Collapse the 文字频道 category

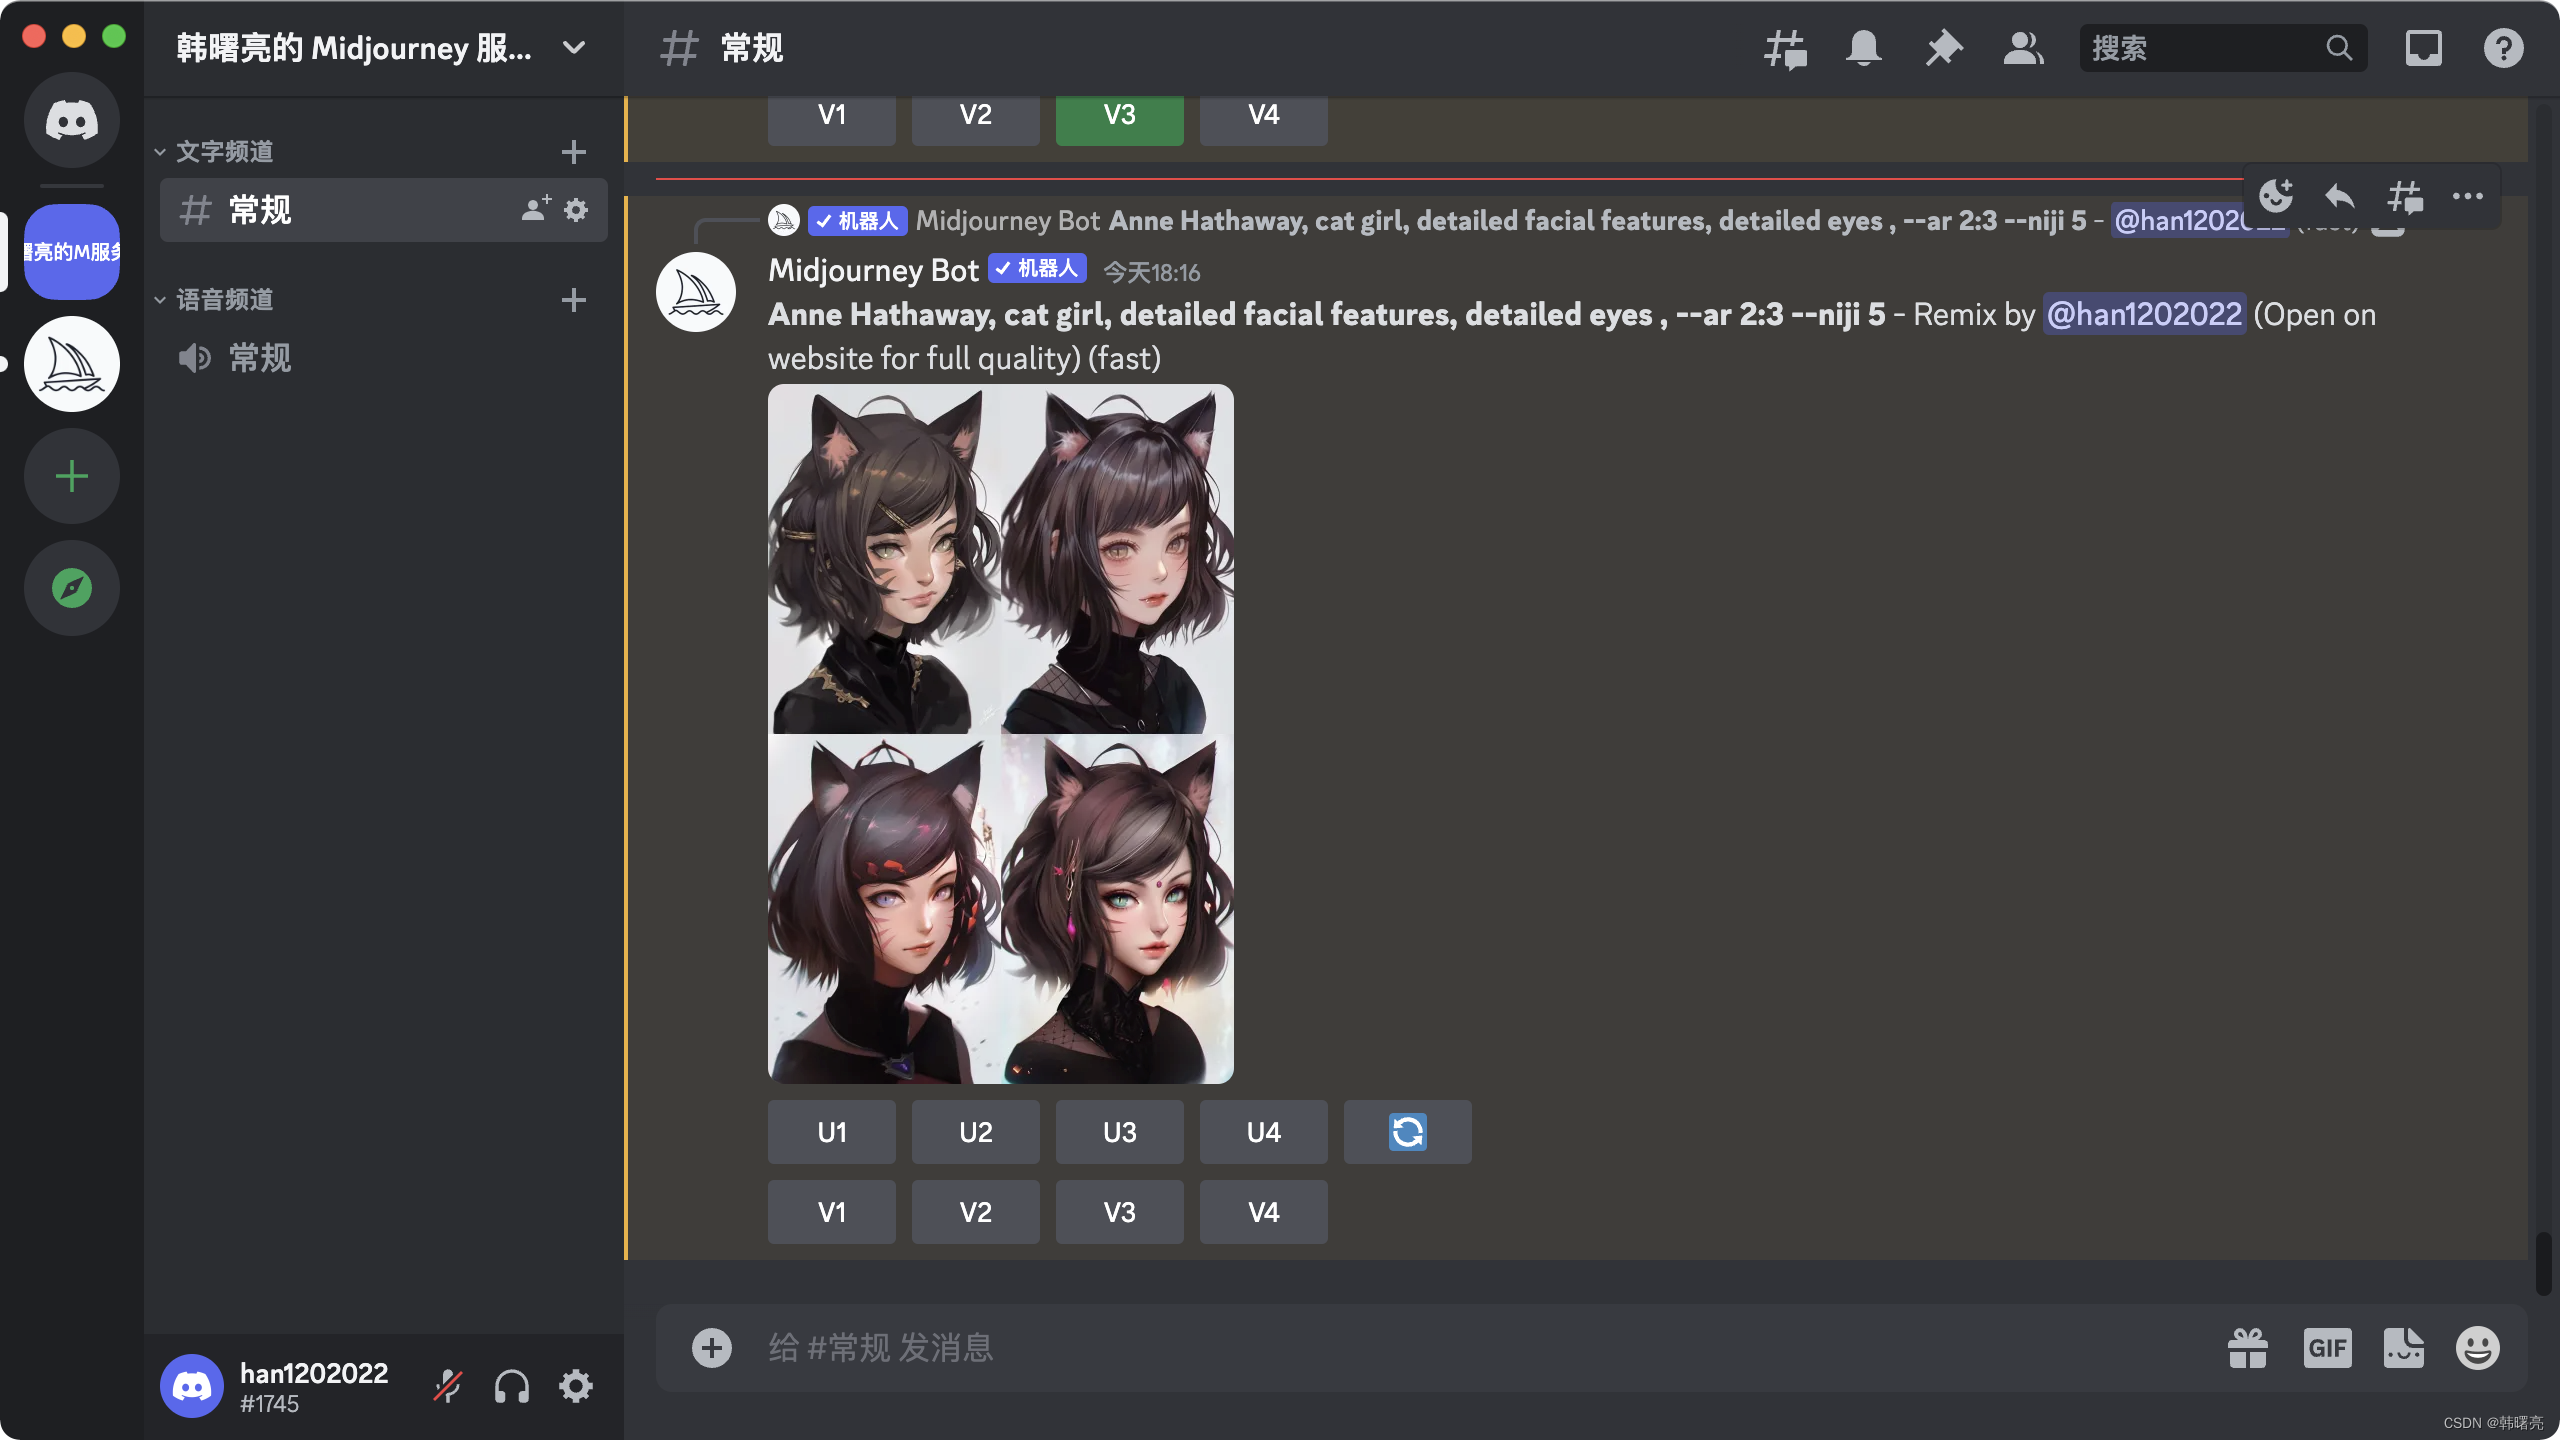coord(224,152)
